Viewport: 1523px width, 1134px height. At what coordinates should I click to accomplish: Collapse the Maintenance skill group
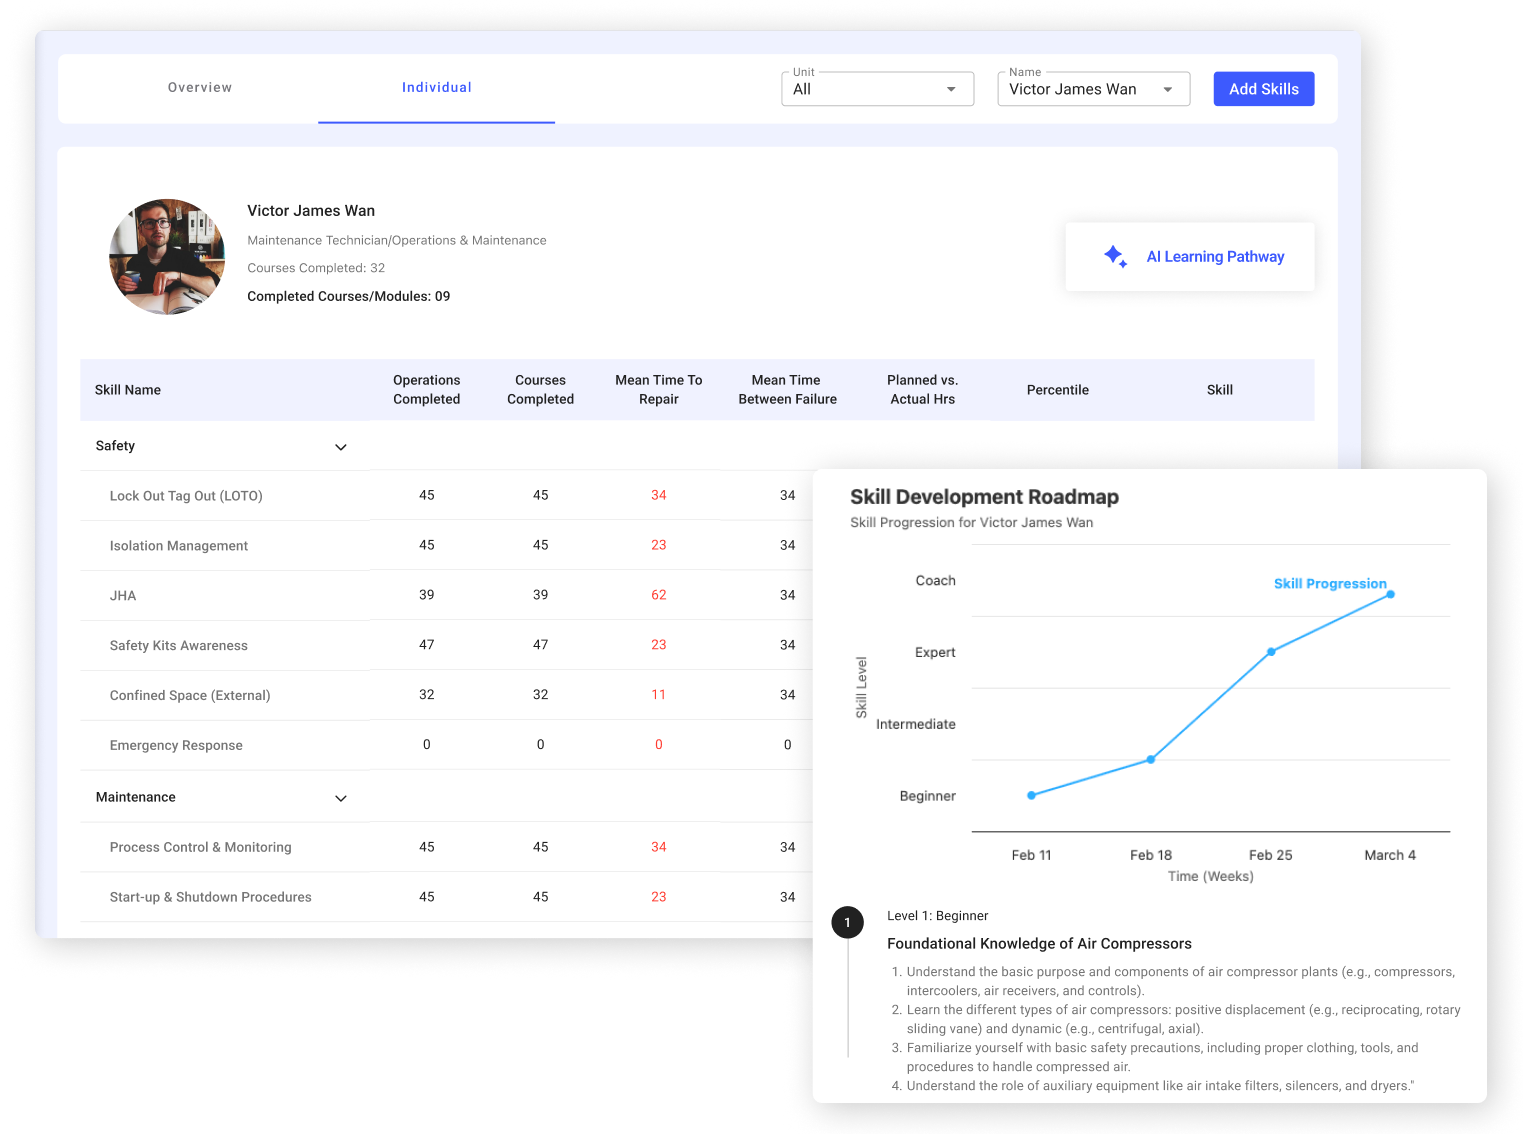tap(340, 798)
